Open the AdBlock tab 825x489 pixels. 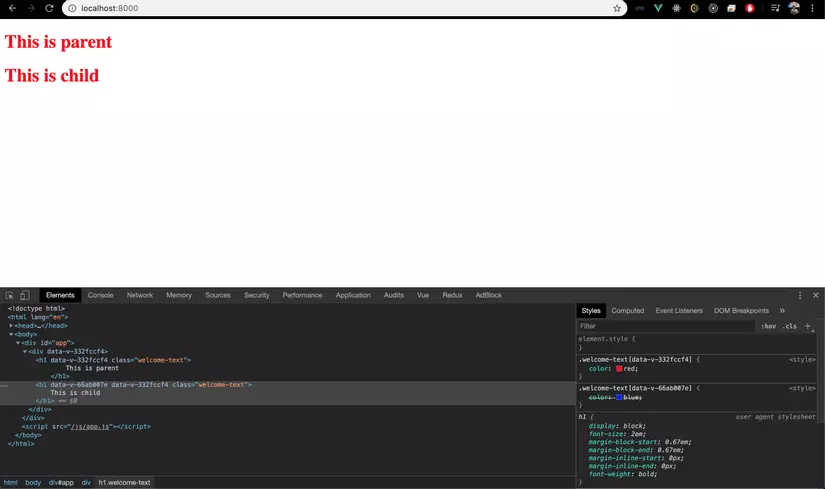point(489,295)
